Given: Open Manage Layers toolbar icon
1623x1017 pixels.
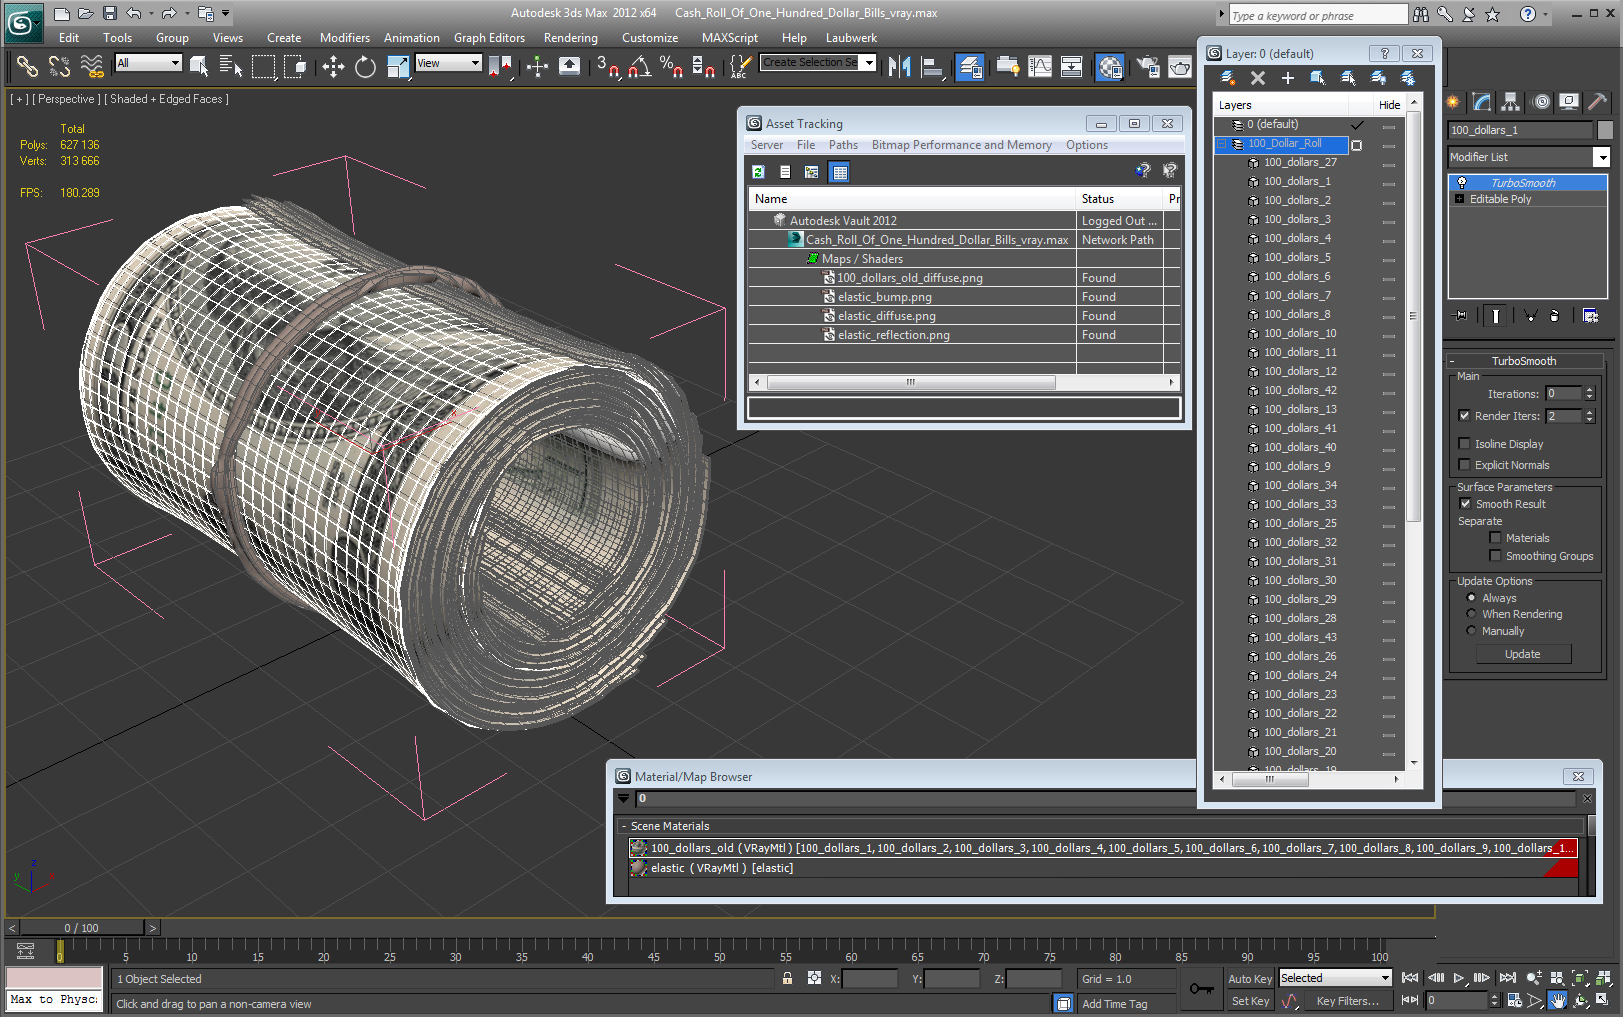Looking at the screenshot, I should click(969, 66).
